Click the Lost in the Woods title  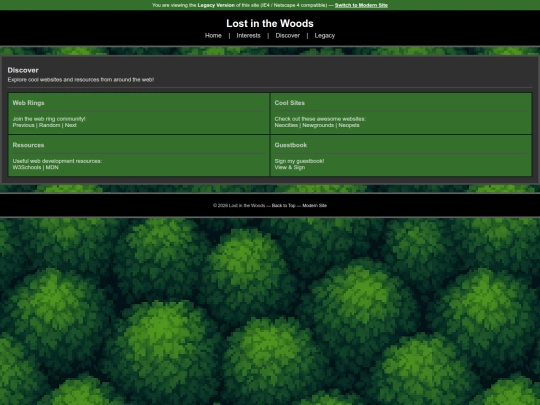click(270, 23)
